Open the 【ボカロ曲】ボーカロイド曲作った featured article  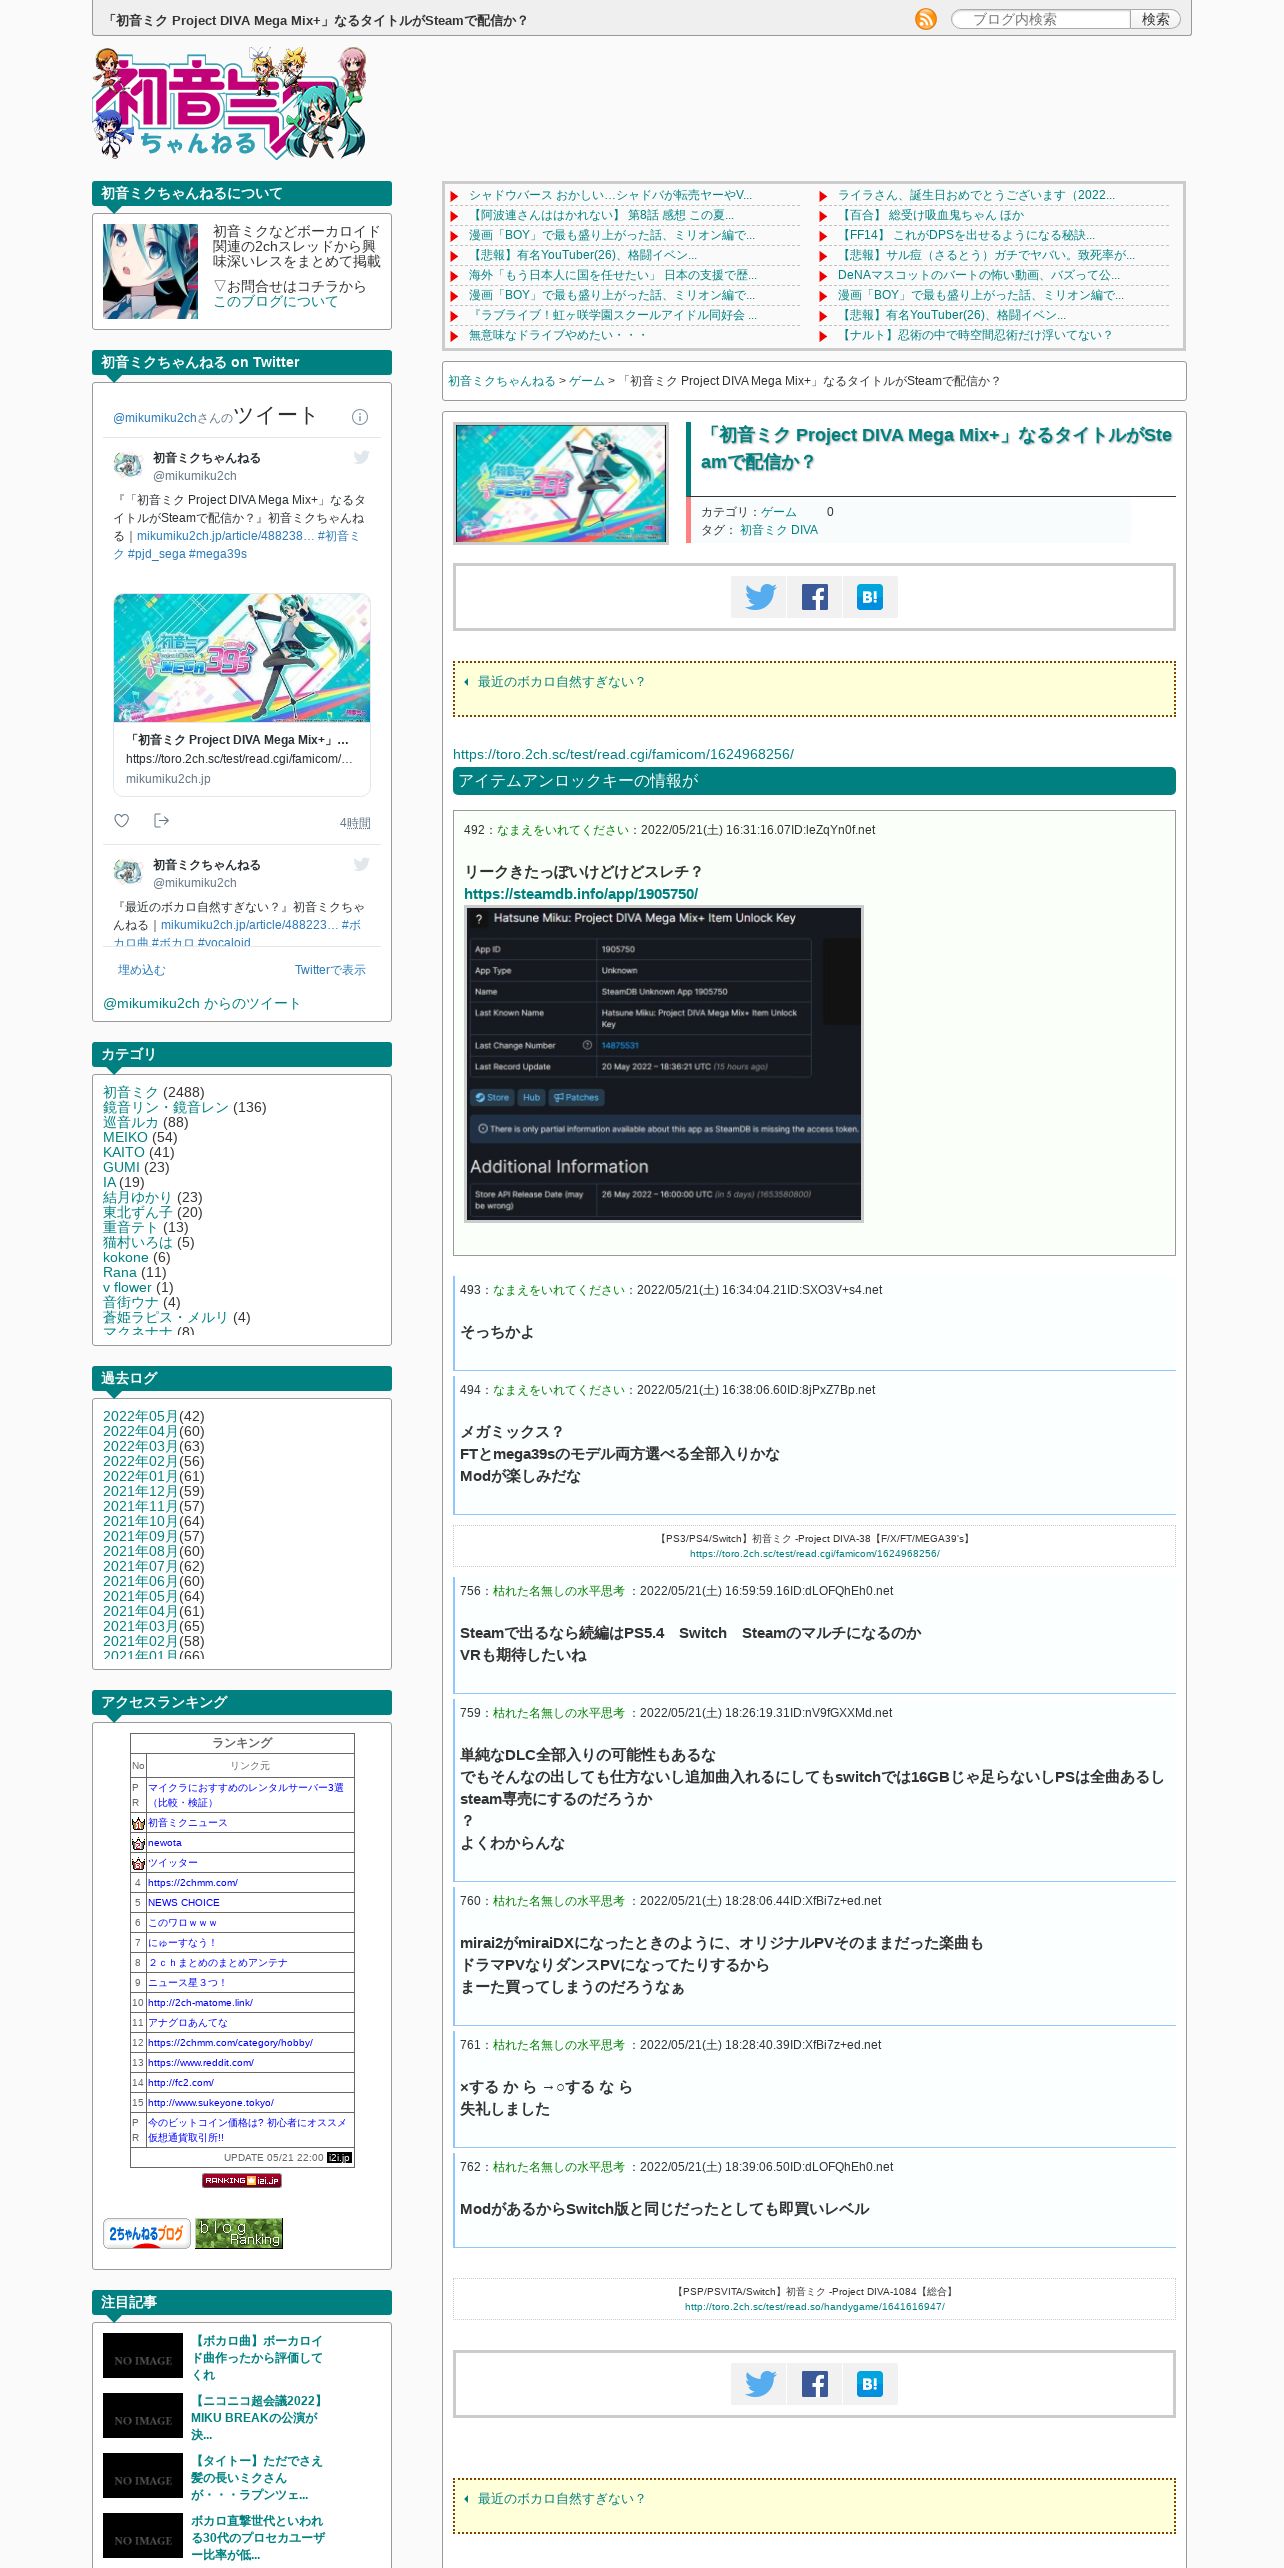tap(257, 2358)
